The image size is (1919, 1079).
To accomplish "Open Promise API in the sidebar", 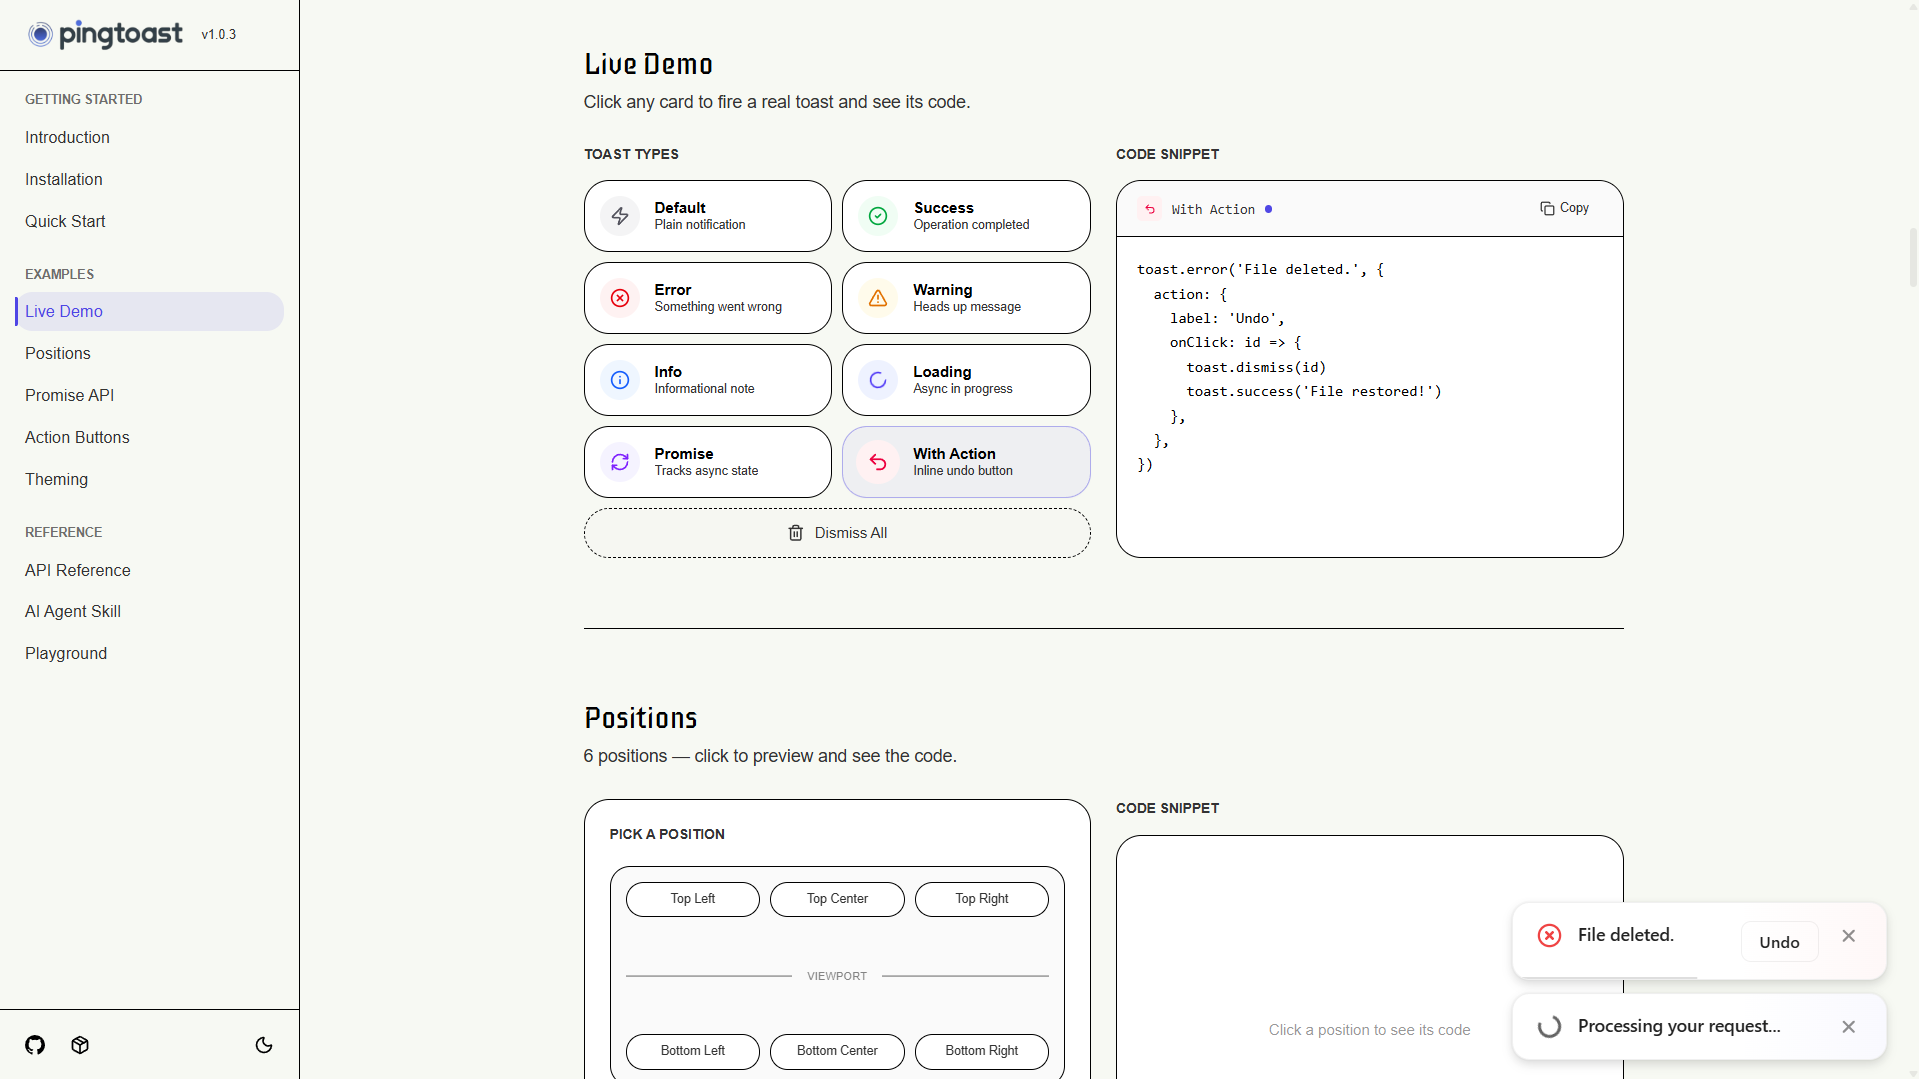I will (70, 396).
